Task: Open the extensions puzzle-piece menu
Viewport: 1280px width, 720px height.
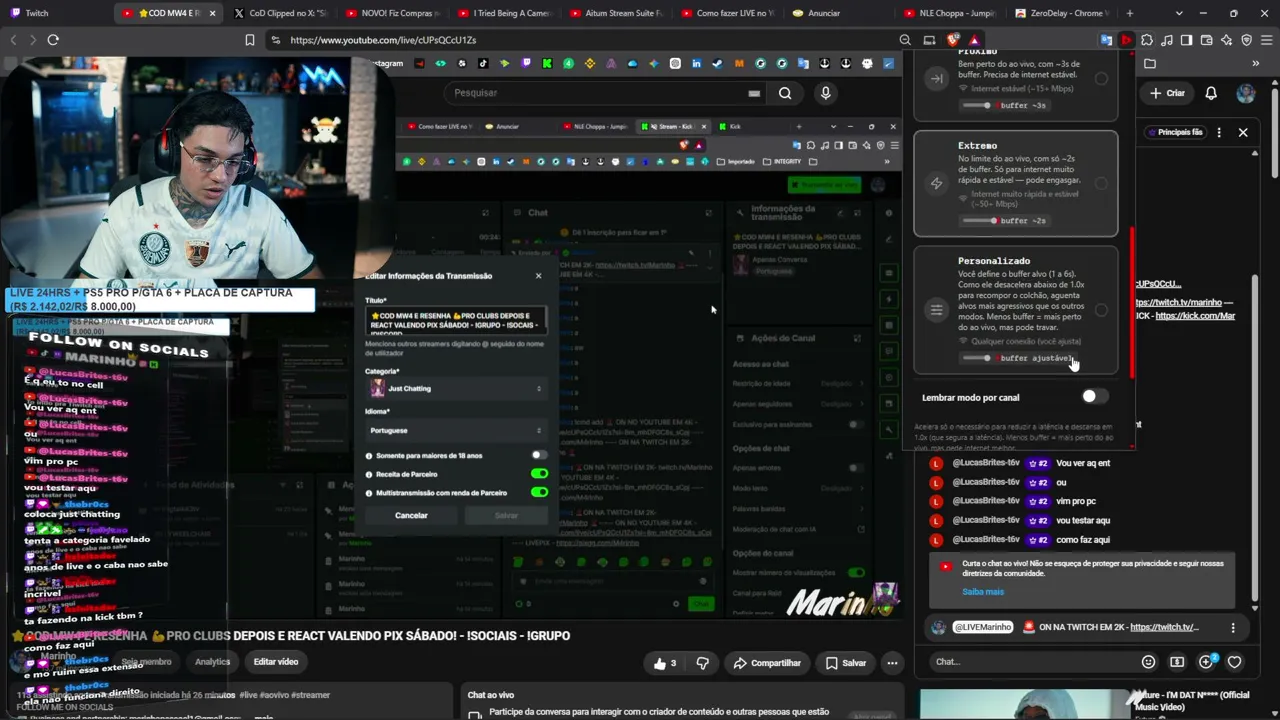Action: pyautogui.click(x=1146, y=40)
